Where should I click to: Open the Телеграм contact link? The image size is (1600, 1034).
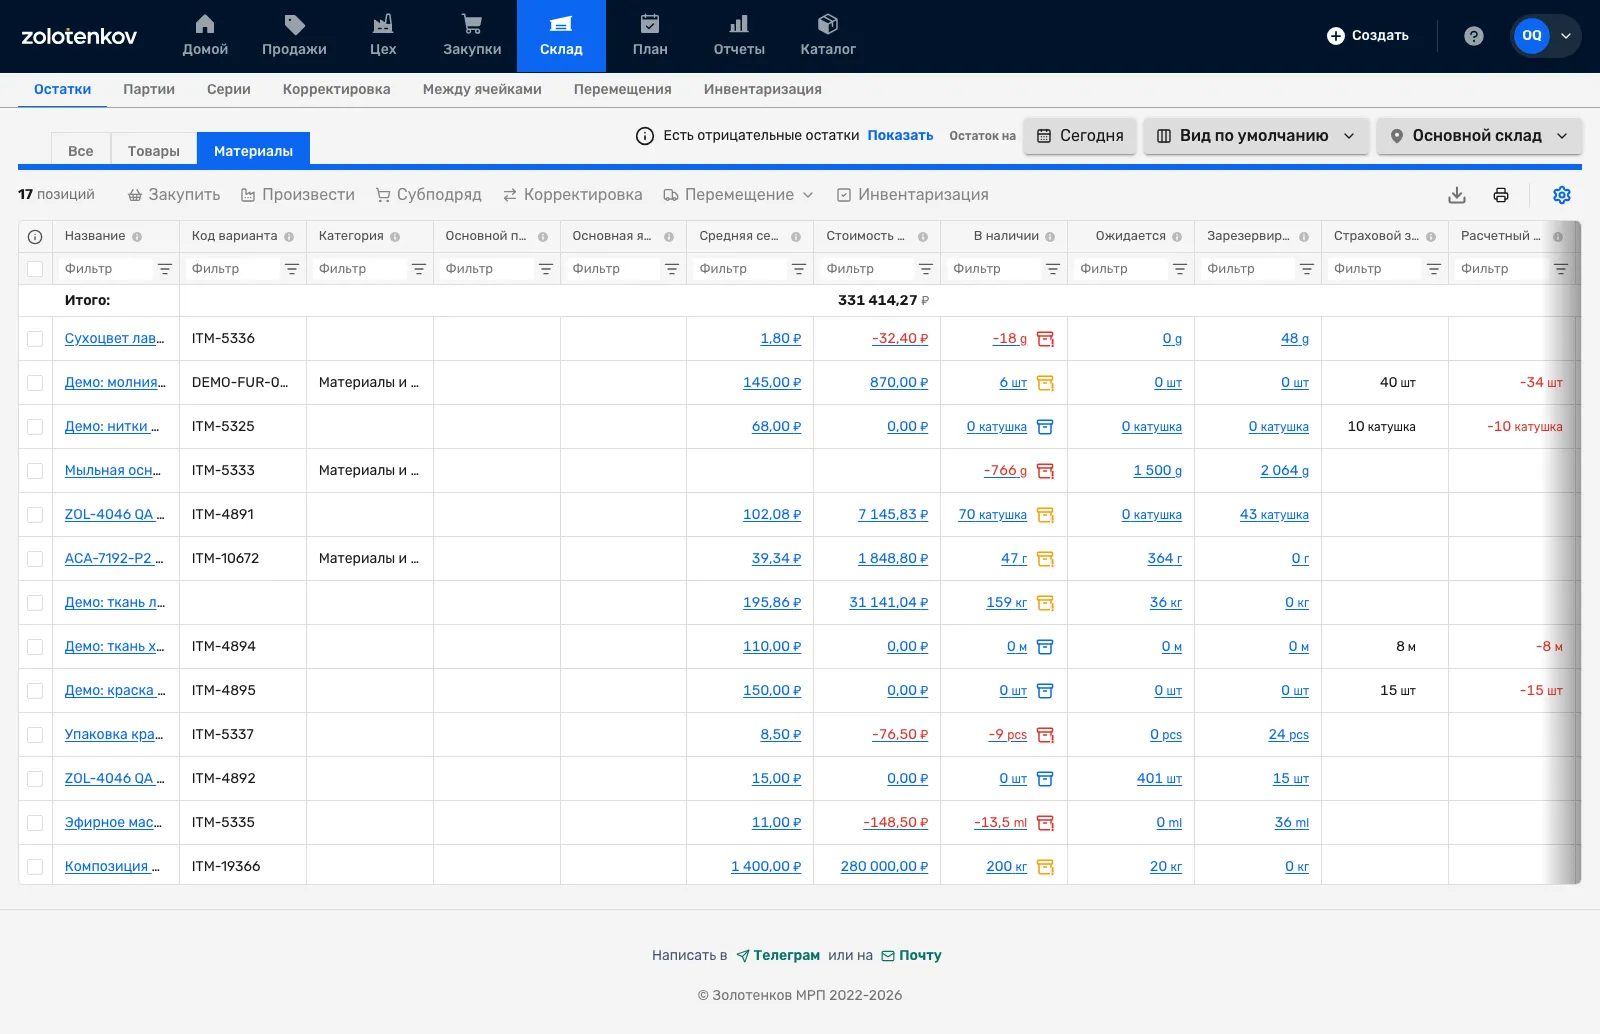(778, 955)
